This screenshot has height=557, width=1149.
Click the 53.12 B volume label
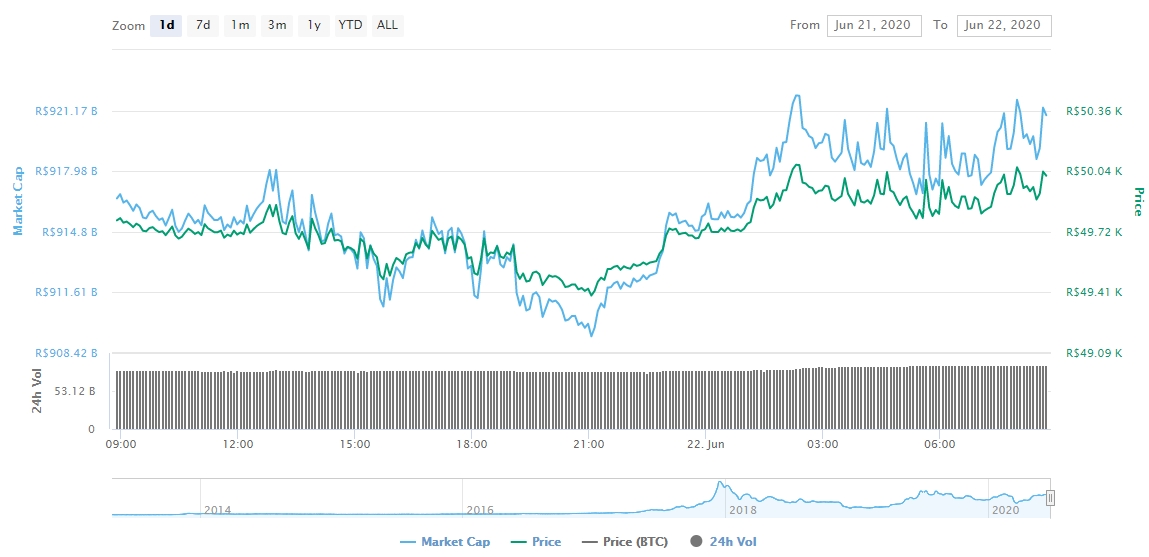(76, 391)
